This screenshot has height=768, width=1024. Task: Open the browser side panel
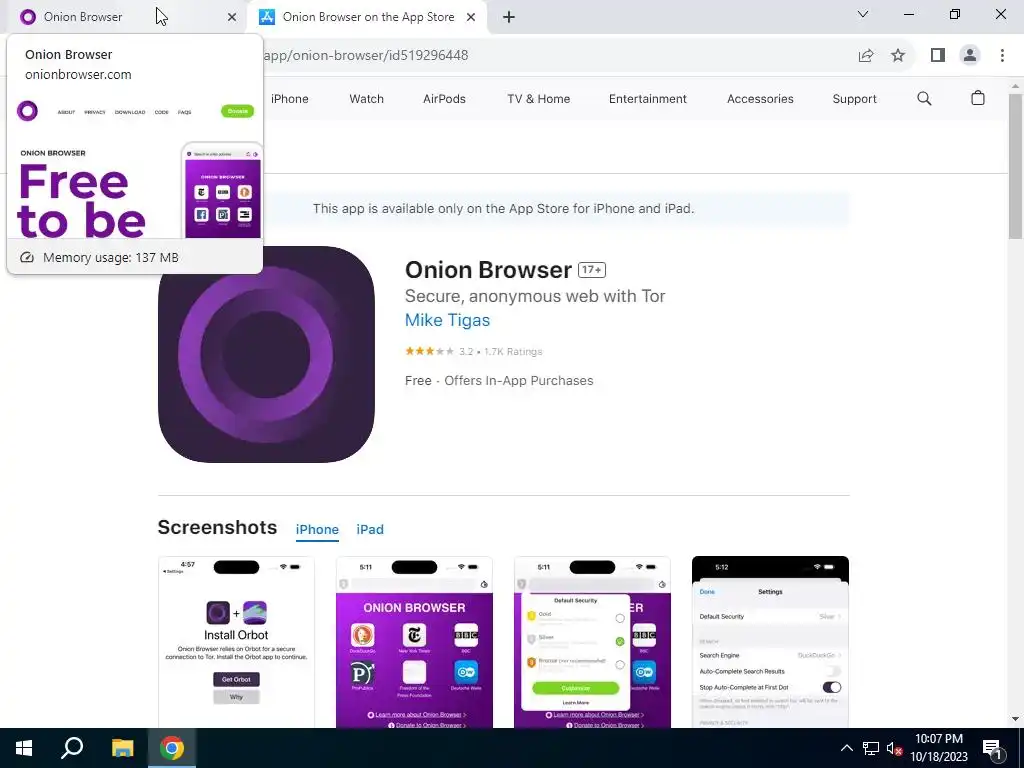click(x=938, y=56)
